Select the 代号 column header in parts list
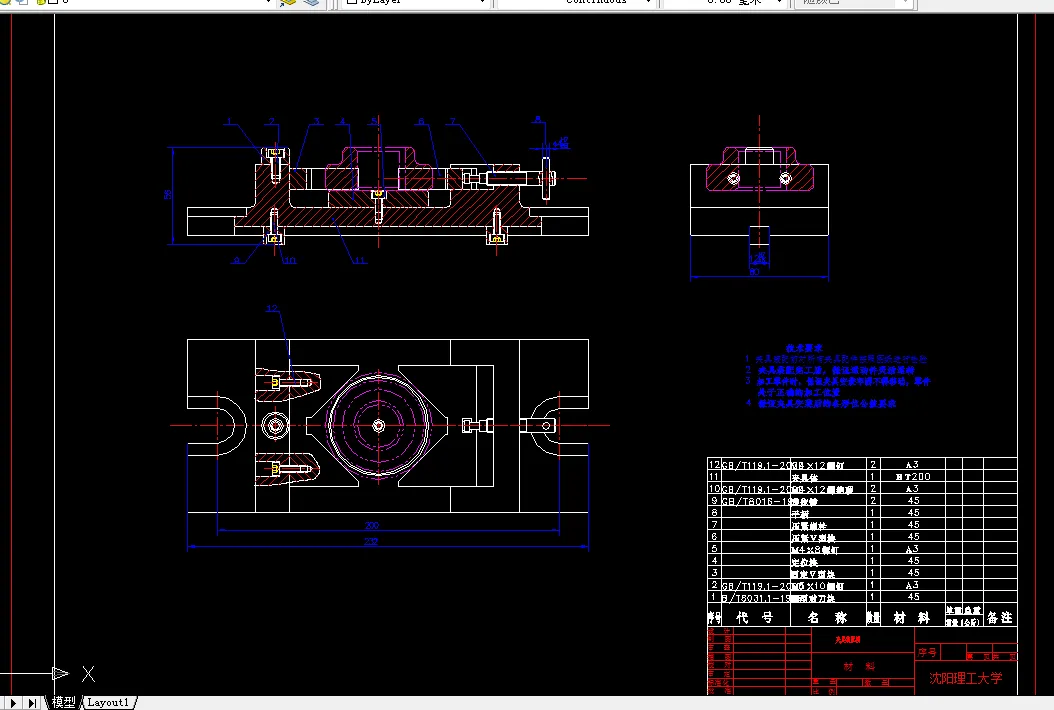 coord(754,617)
